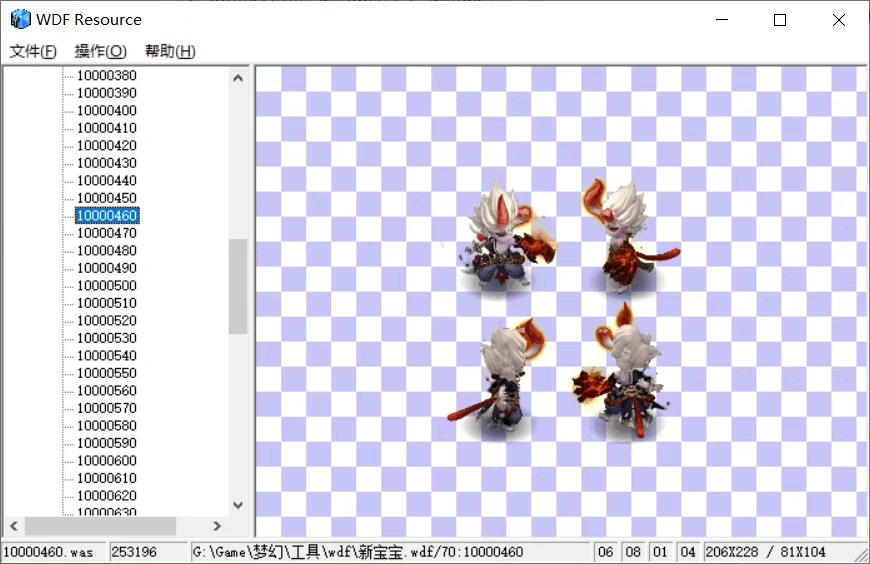Click the tree scroll right arrow
Viewport: 870px width, 564px height.
pos(217,526)
